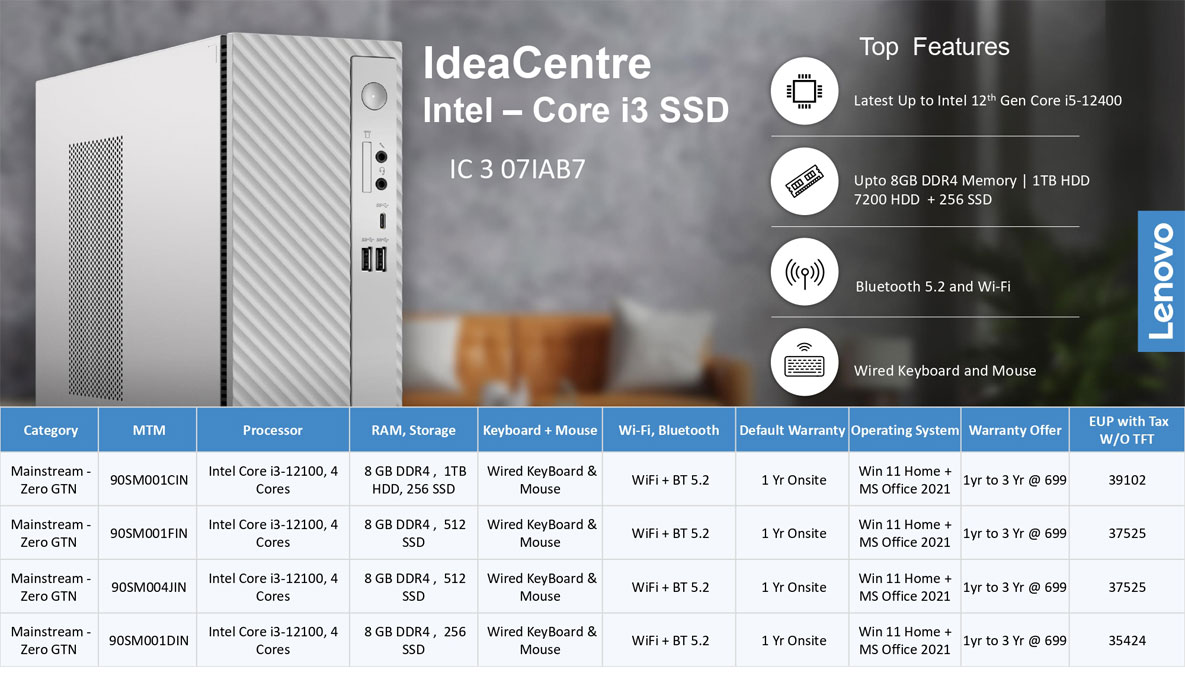Click the operating system cell for 90SM001FIN
1185x681 pixels.
(905, 533)
